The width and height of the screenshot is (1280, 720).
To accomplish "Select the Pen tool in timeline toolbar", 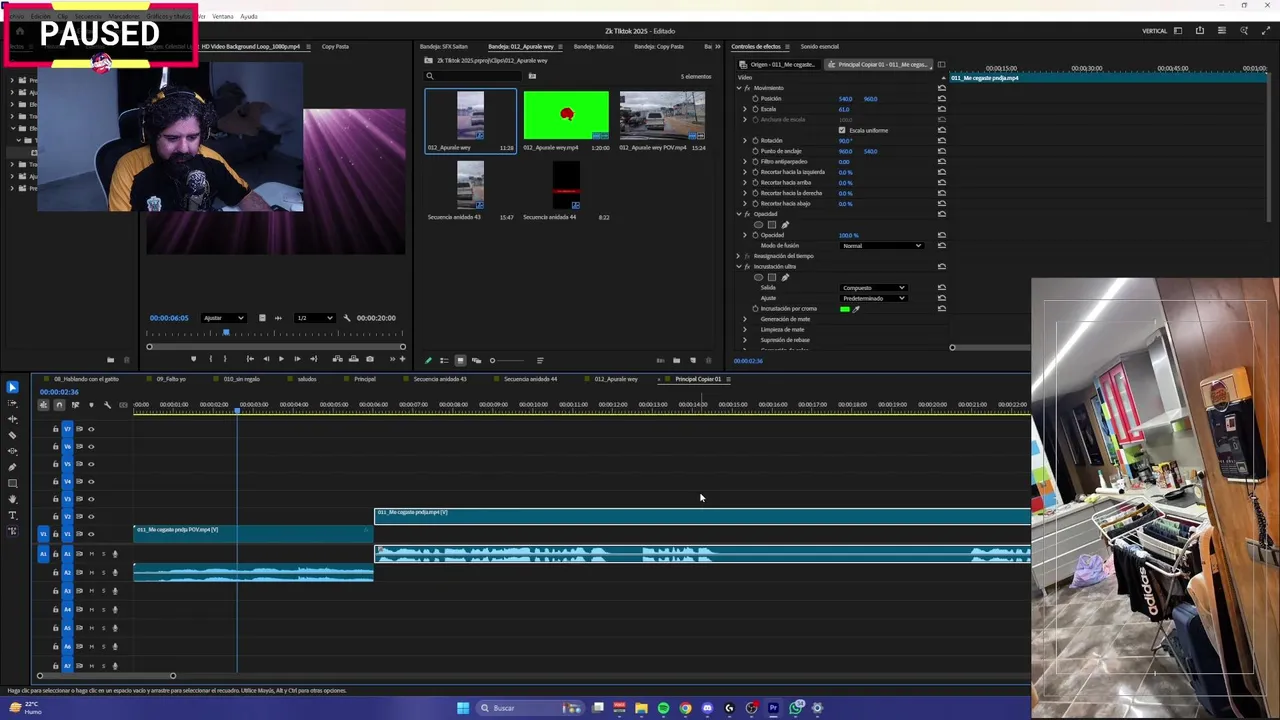I will coord(12,467).
